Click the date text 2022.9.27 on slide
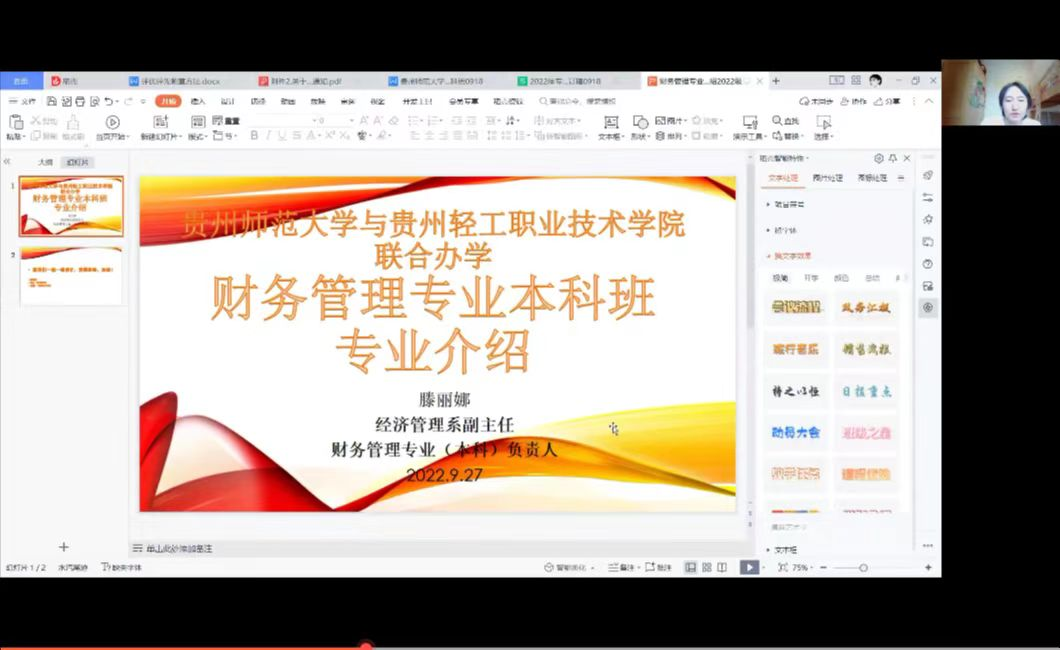1060x650 pixels. coord(444,475)
